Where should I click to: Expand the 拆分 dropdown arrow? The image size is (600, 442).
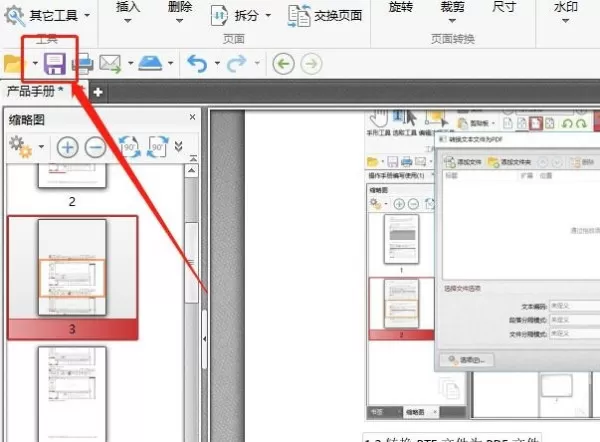coord(268,16)
